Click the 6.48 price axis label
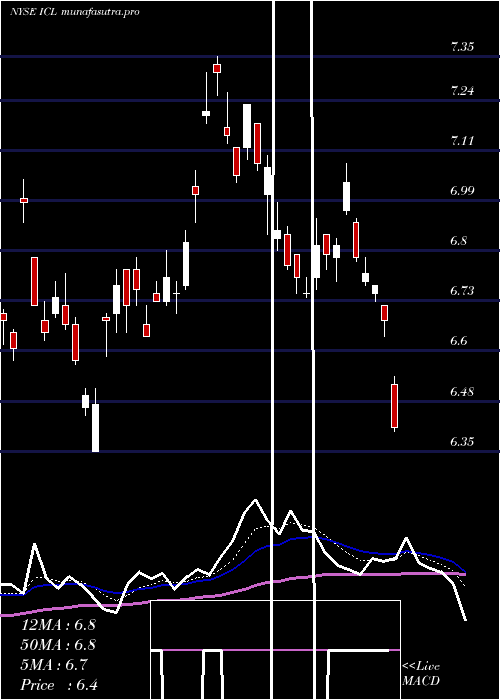500x700 pixels. [x=462, y=392]
